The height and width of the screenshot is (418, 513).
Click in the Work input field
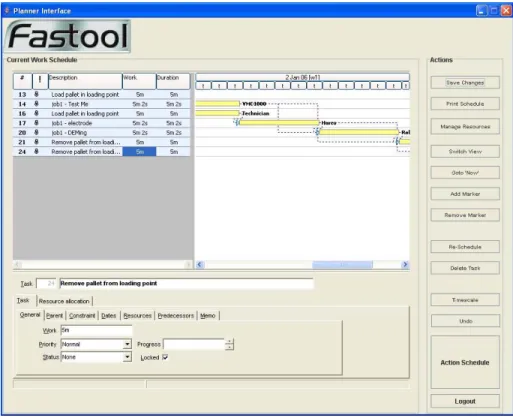(96, 330)
